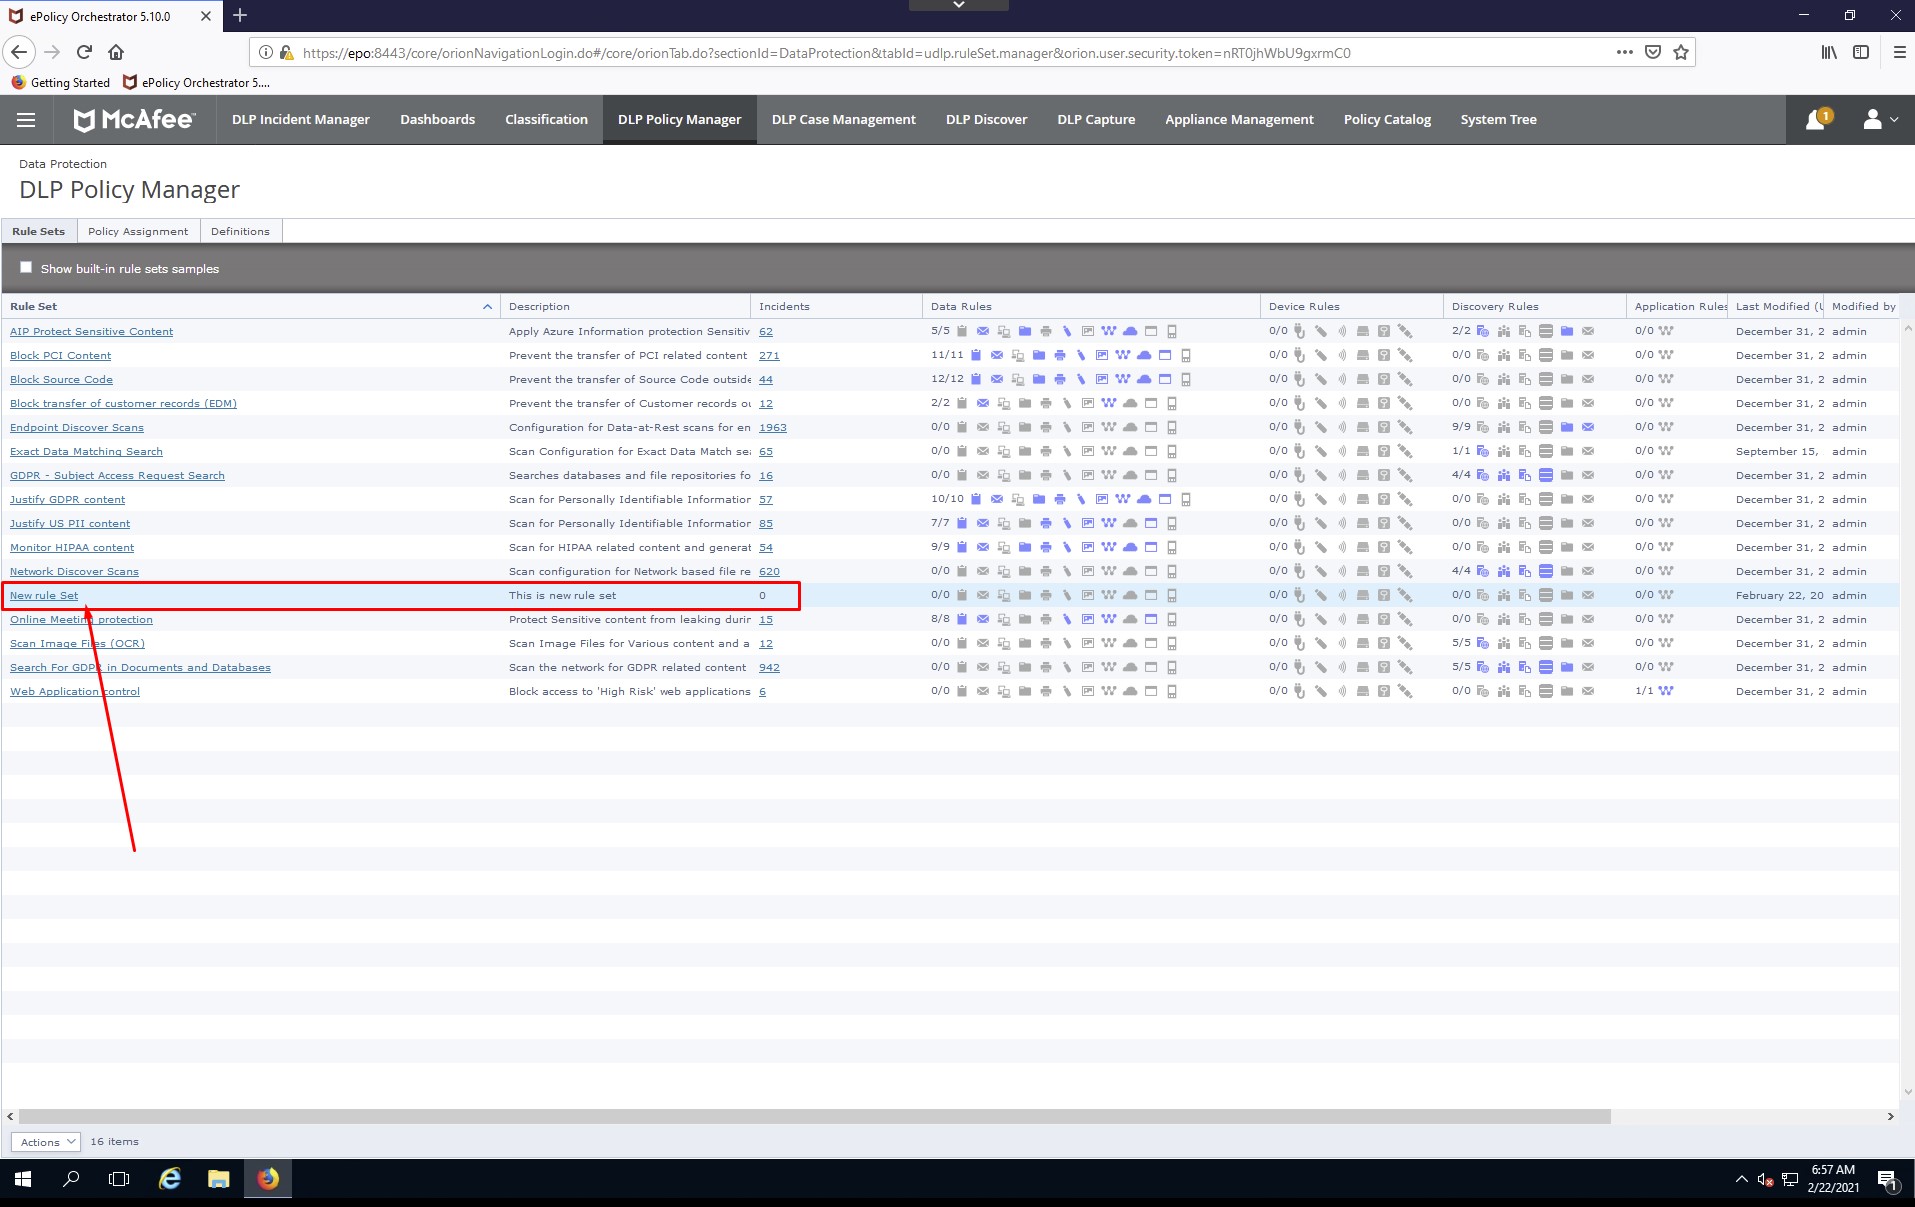Image resolution: width=1915 pixels, height=1207 pixels.
Task: Click the application rule W icon in Web Application control row
Action: 1666,691
